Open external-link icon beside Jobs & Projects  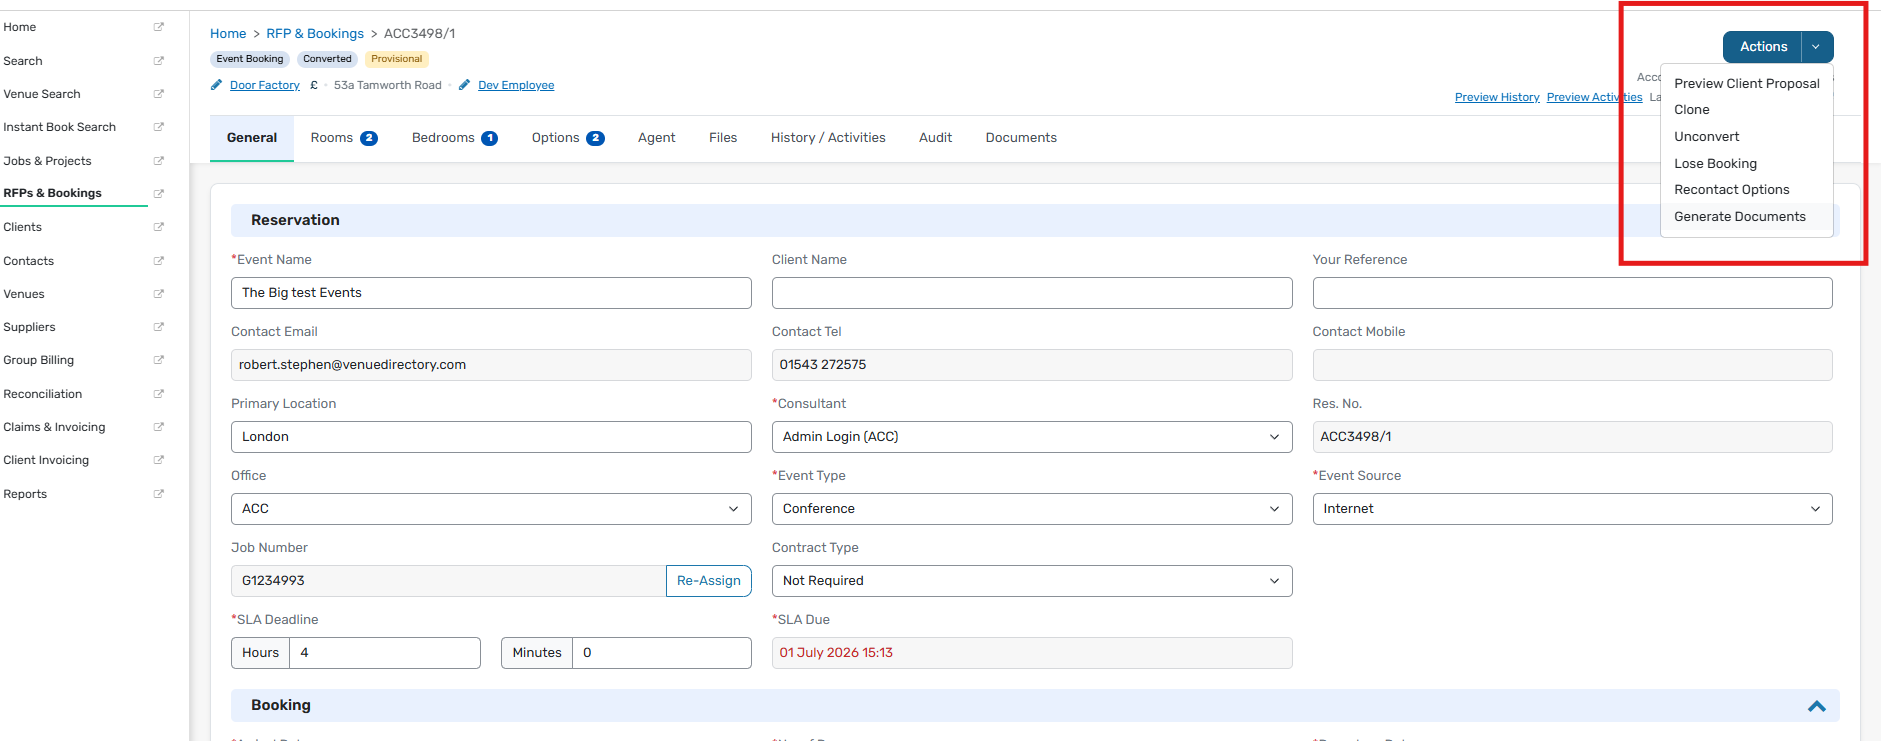tap(158, 161)
